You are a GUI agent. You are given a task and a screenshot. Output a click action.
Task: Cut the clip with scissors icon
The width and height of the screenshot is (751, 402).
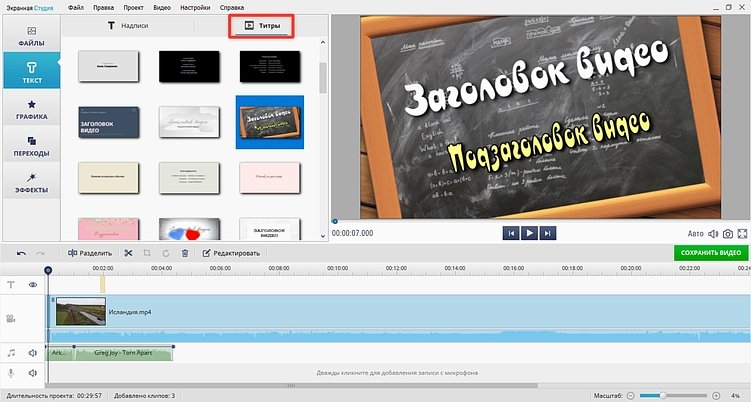pyautogui.click(x=128, y=253)
